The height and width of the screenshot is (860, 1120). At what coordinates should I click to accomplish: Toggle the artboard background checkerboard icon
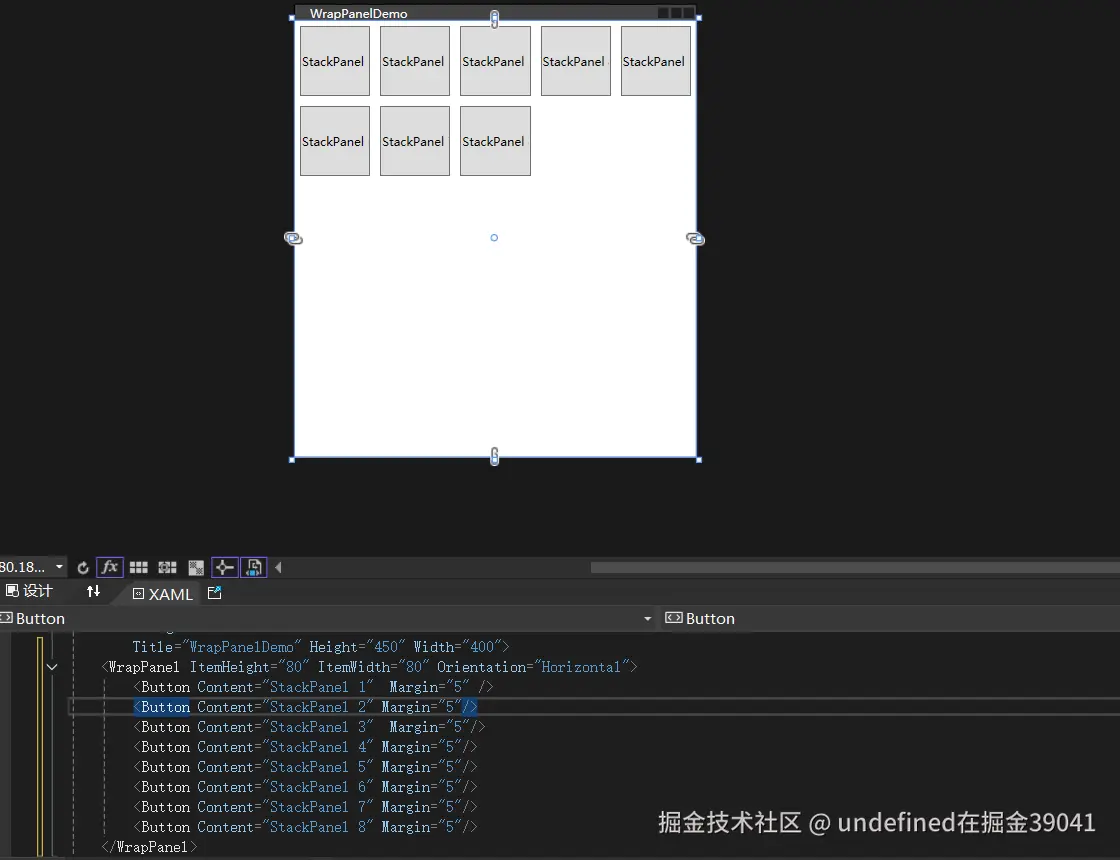tap(196, 568)
